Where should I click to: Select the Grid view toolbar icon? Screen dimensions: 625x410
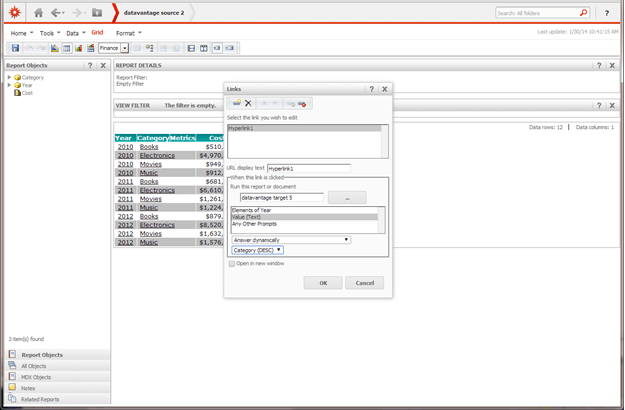click(67, 48)
